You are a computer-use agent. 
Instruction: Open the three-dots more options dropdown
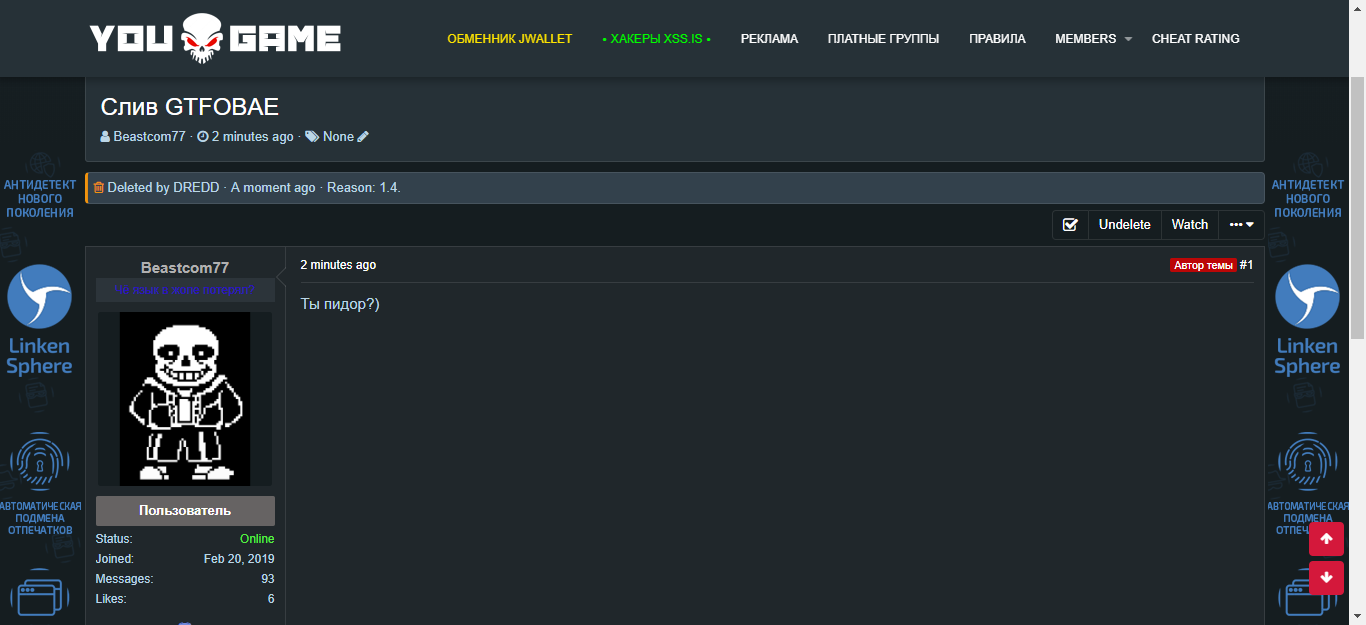point(1241,225)
